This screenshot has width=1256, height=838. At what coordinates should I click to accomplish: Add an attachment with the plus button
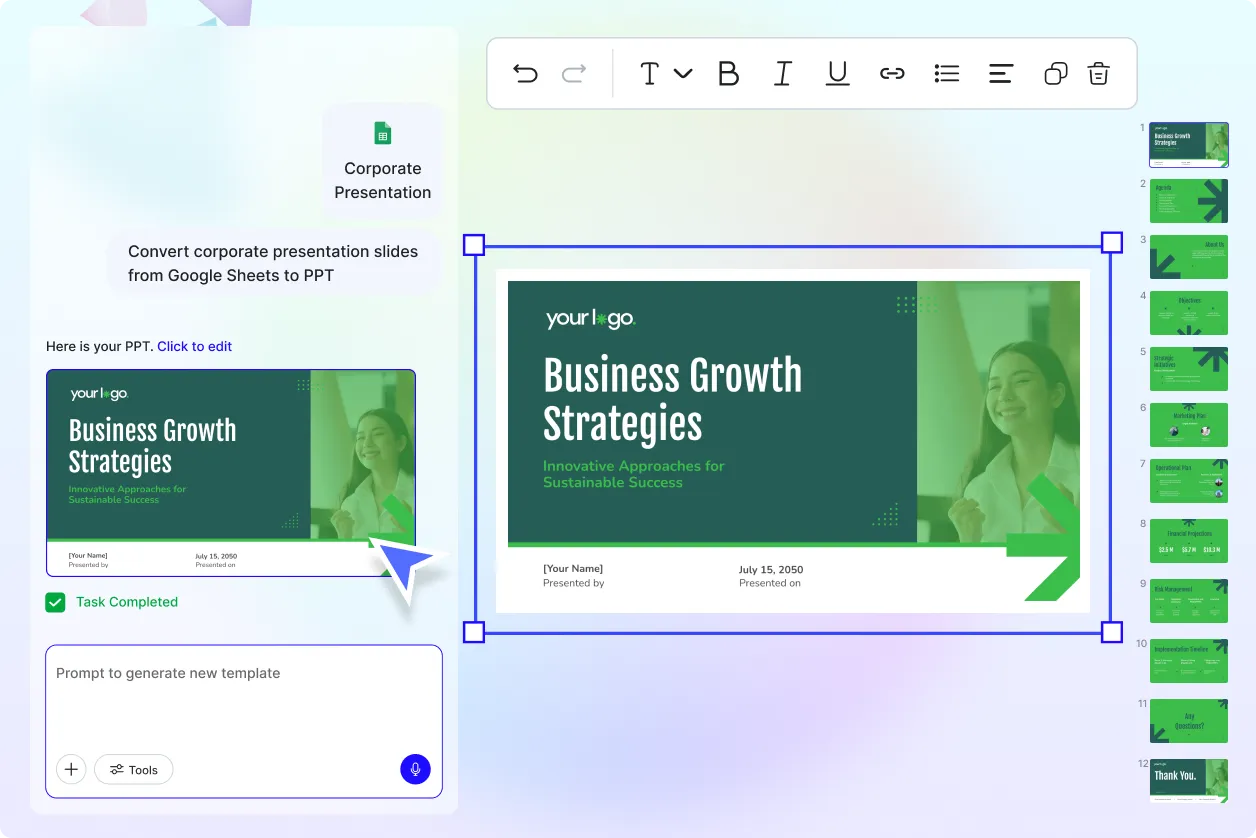click(x=71, y=769)
